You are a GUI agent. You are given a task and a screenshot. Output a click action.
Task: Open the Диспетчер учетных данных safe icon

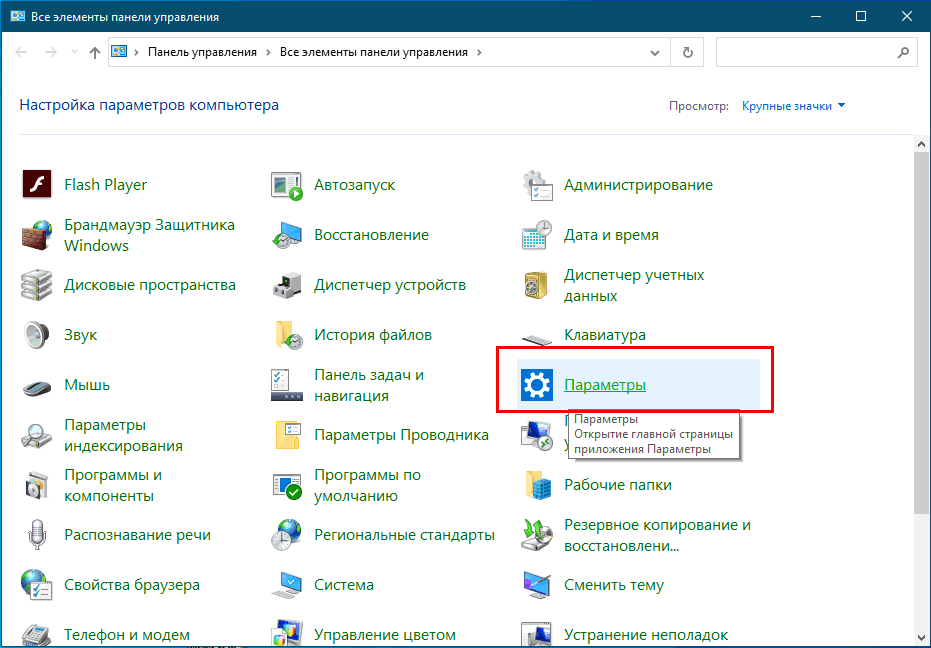point(537,285)
